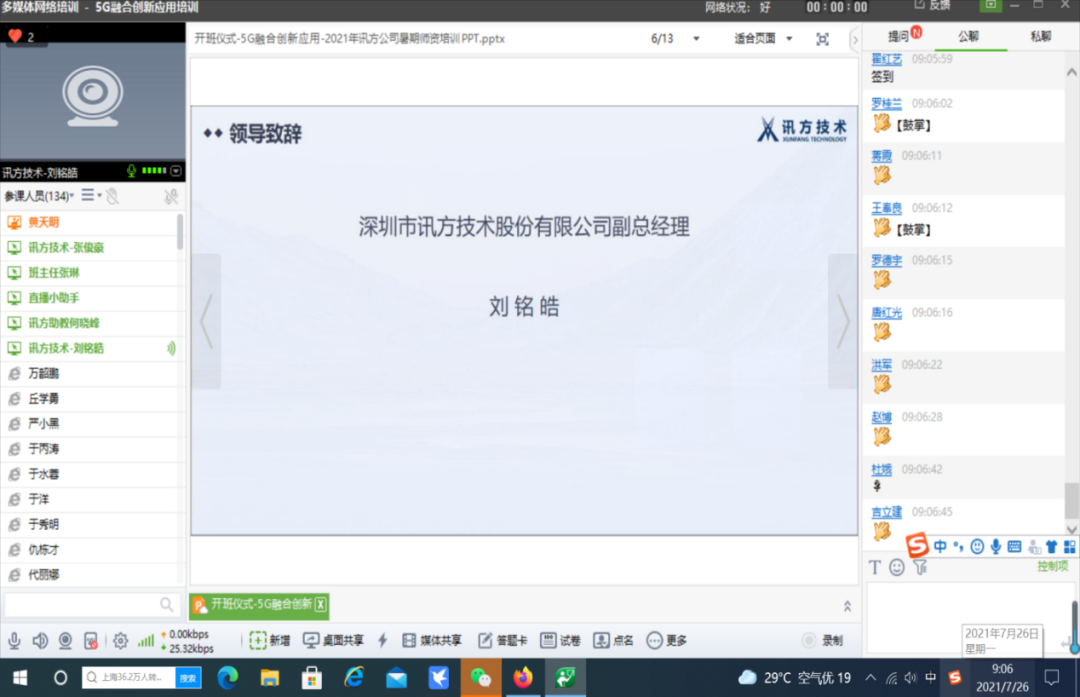Toggle the webcam icon in bottom toolbar
Viewport: 1080px width, 697px height.
coord(65,640)
